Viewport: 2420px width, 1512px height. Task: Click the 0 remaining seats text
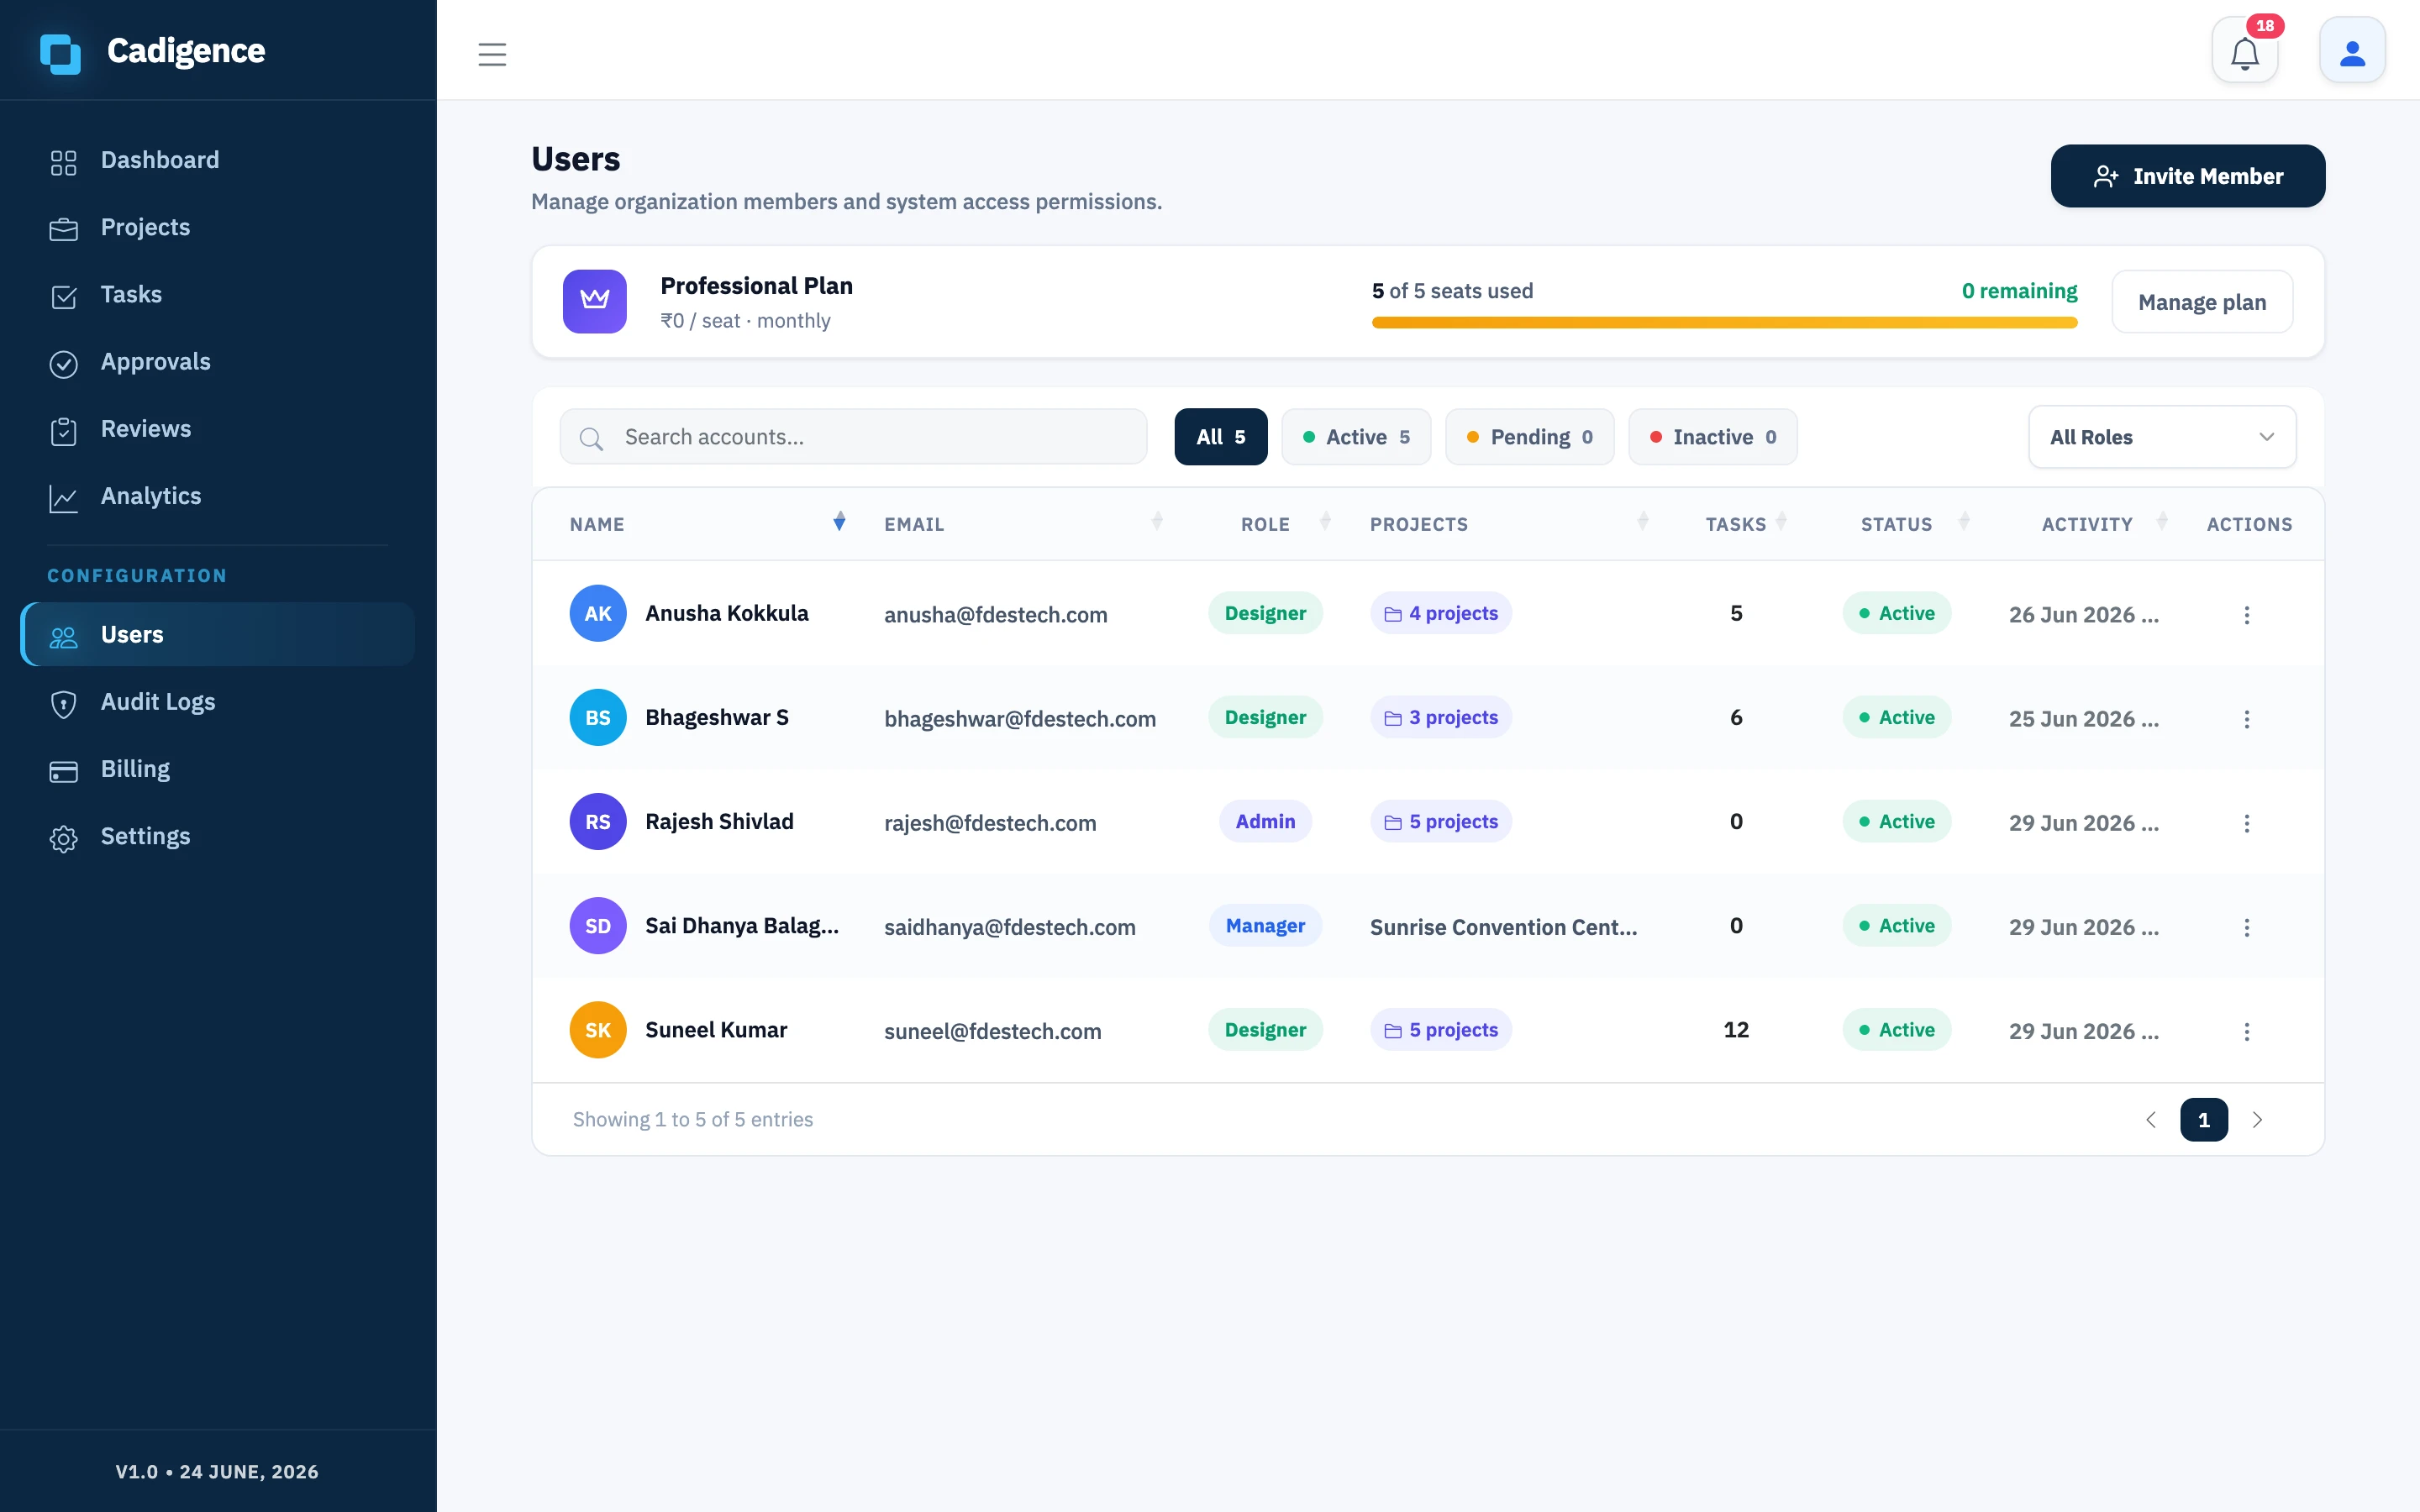2019,291
